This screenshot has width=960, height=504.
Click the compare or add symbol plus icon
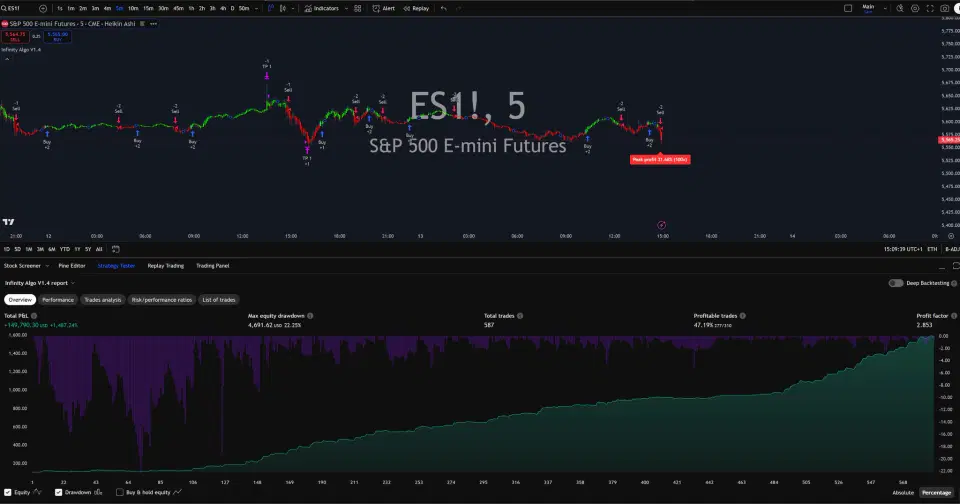[x=43, y=9]
